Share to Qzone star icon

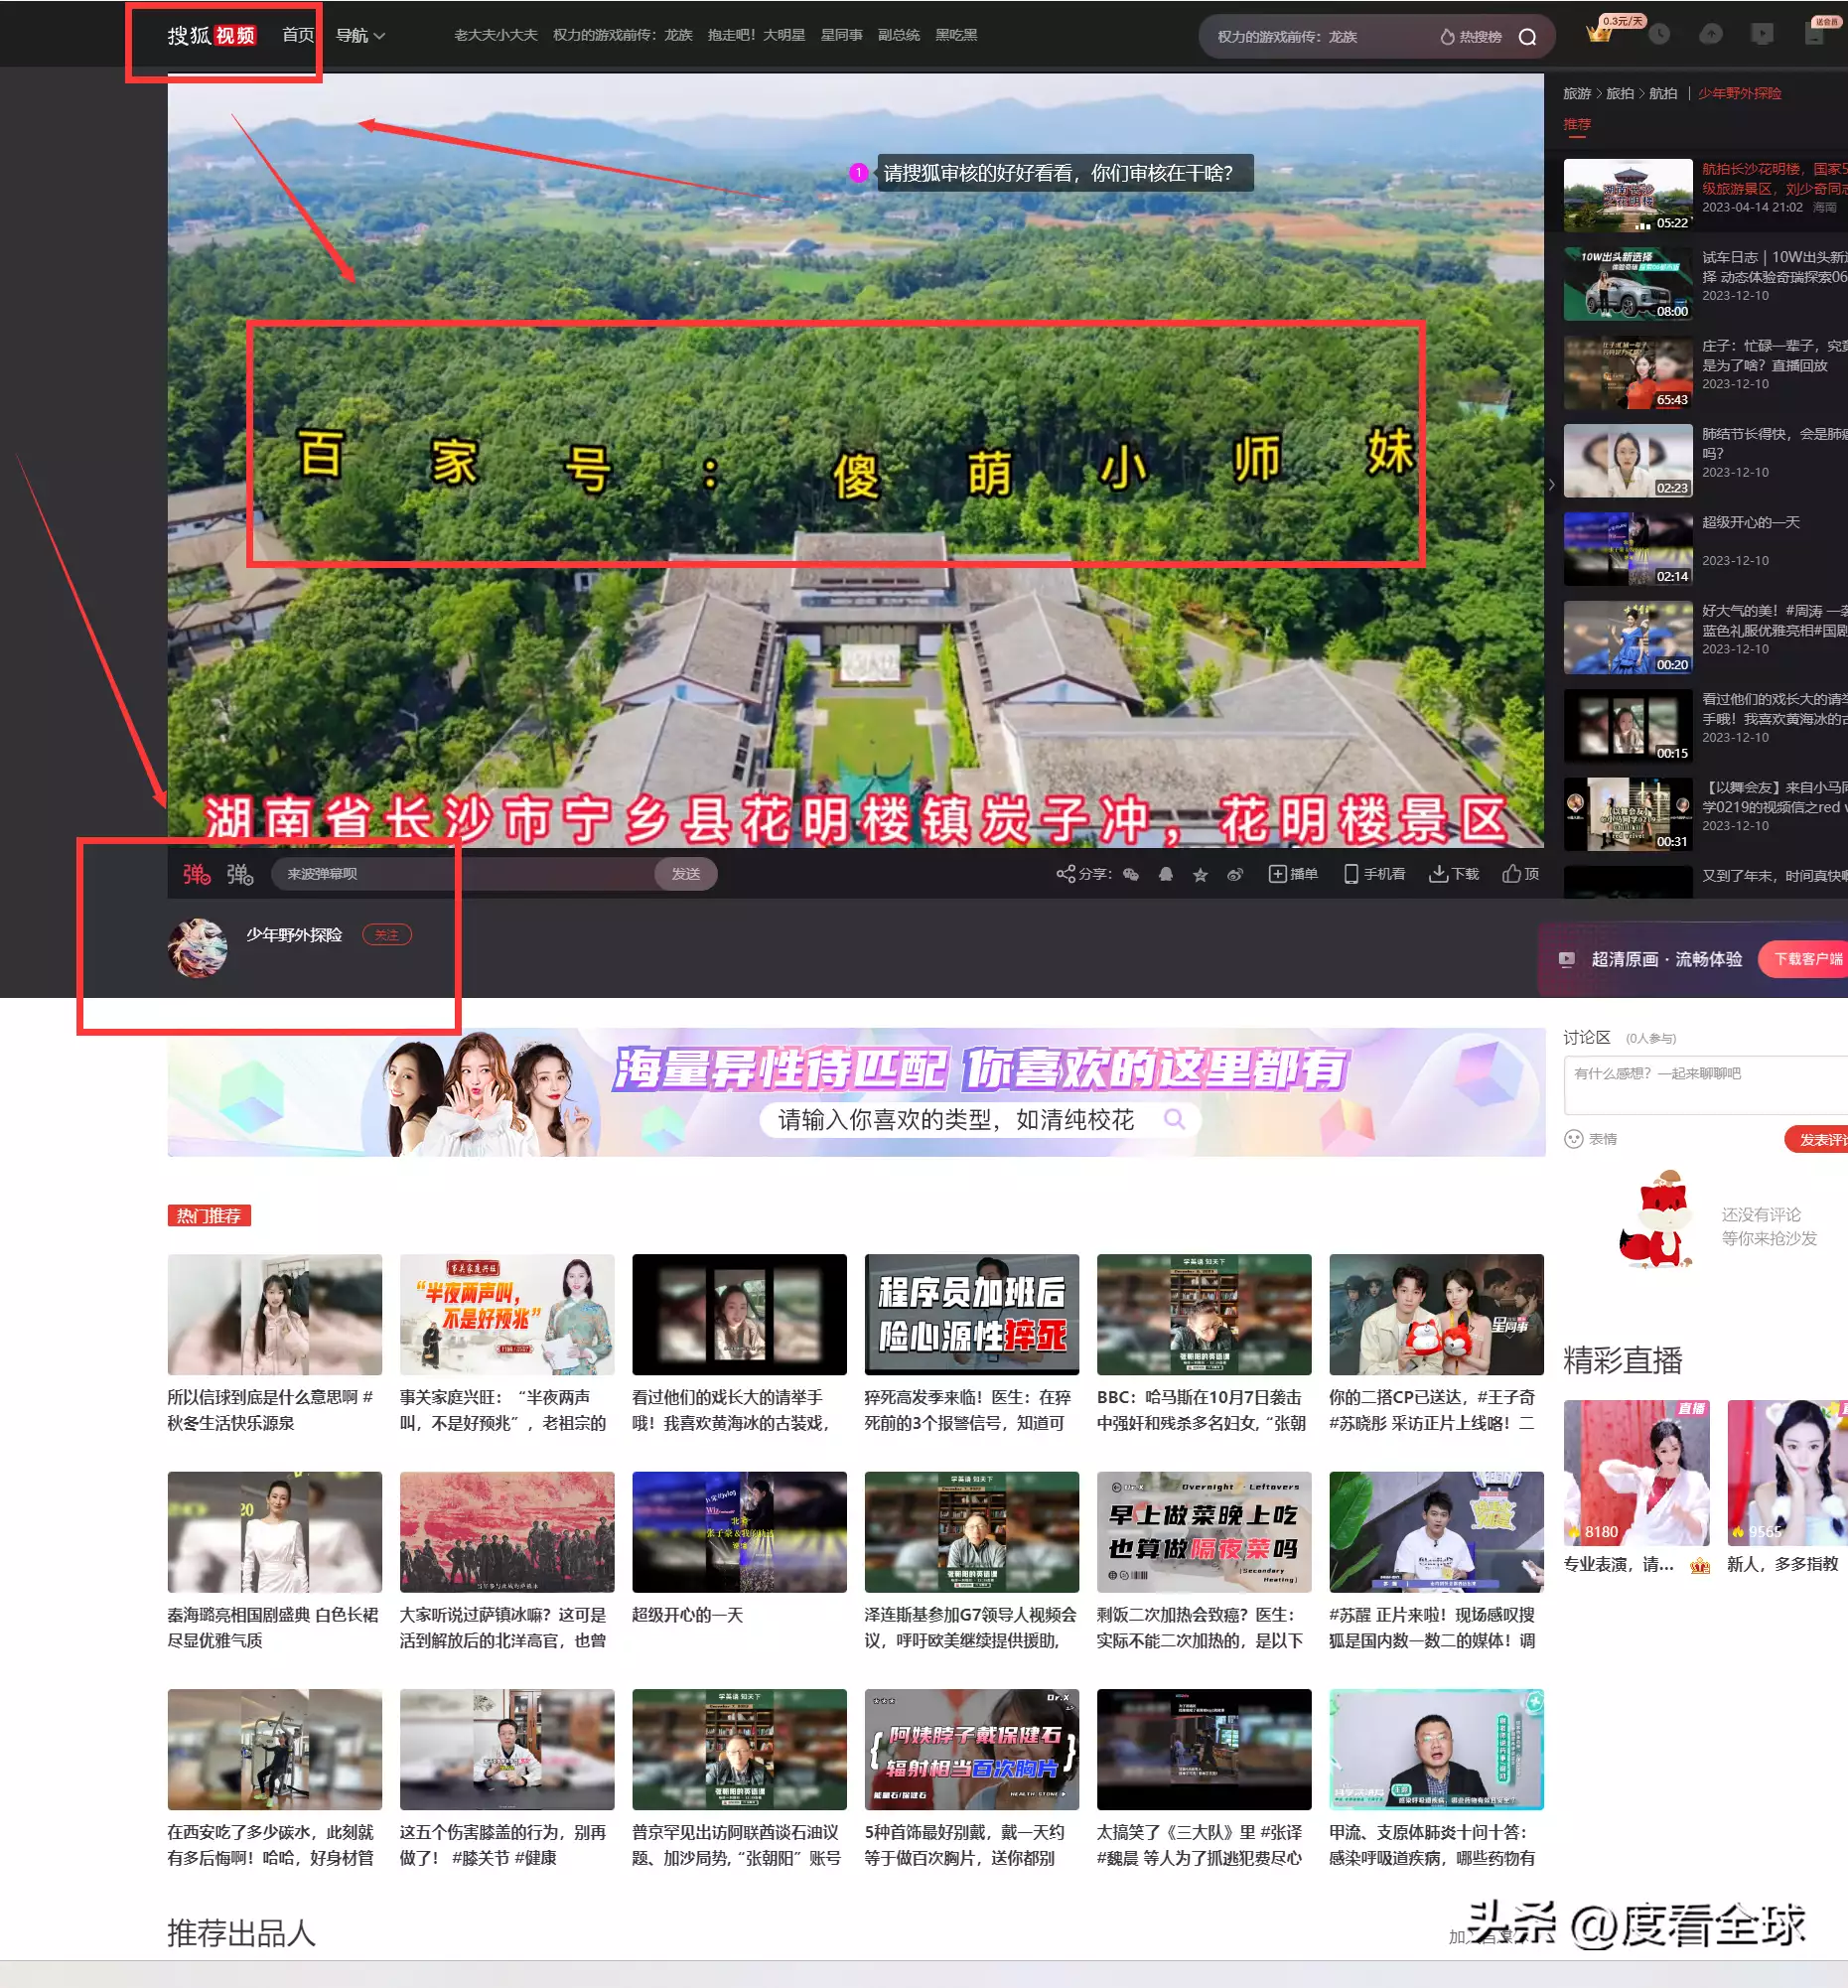point(1201,875)
